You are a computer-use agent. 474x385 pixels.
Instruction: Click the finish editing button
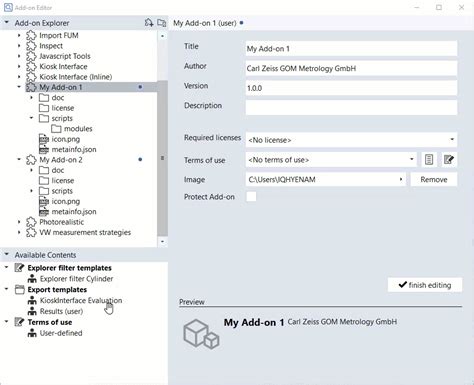pos(425,285)
